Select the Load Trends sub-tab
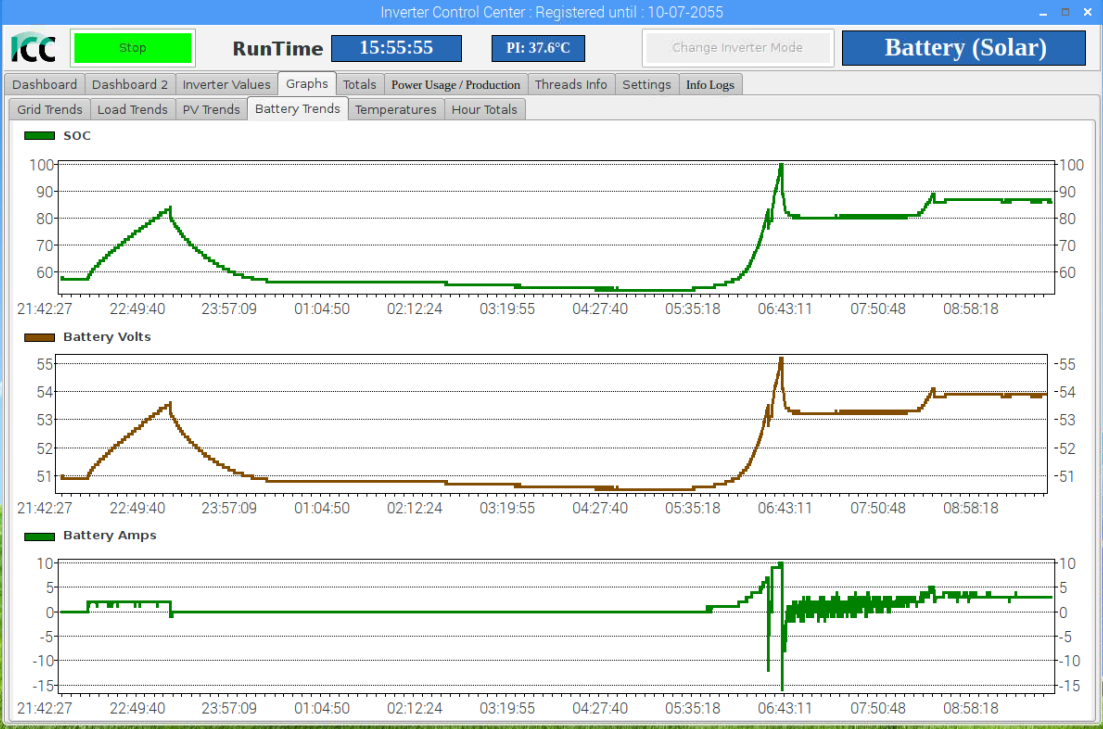 132,110
